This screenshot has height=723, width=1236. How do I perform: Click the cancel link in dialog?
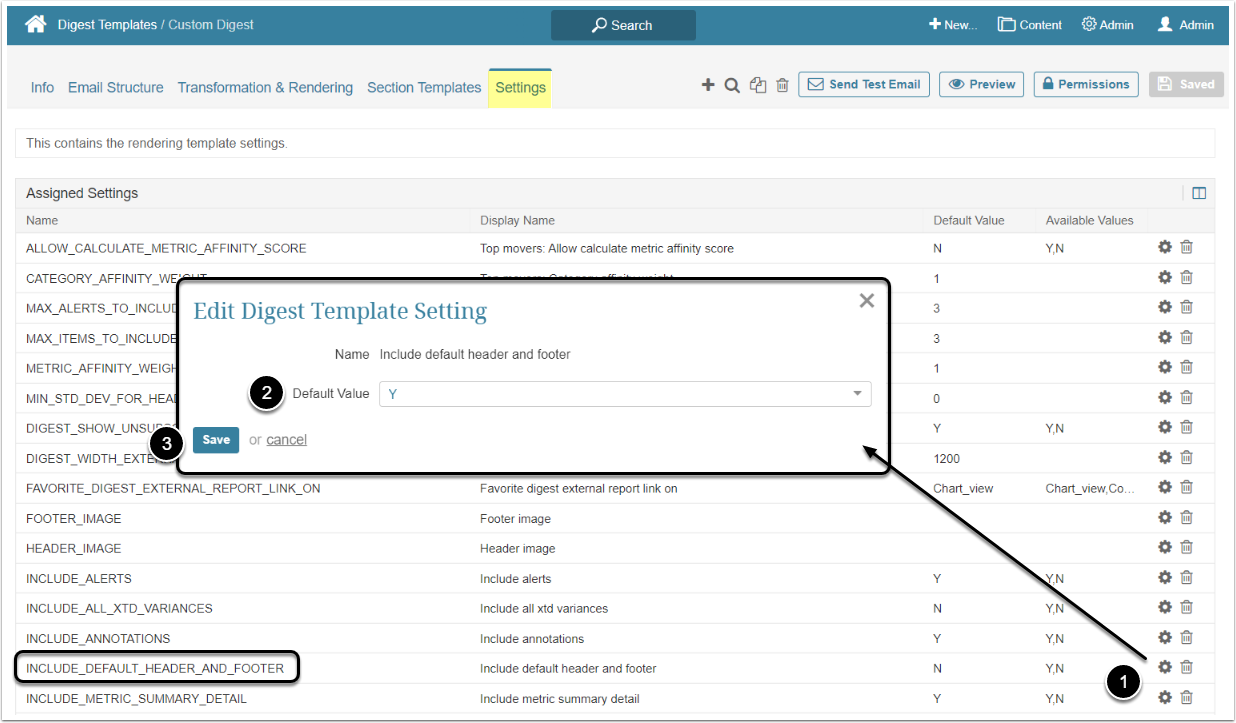(x=287, y=440)
